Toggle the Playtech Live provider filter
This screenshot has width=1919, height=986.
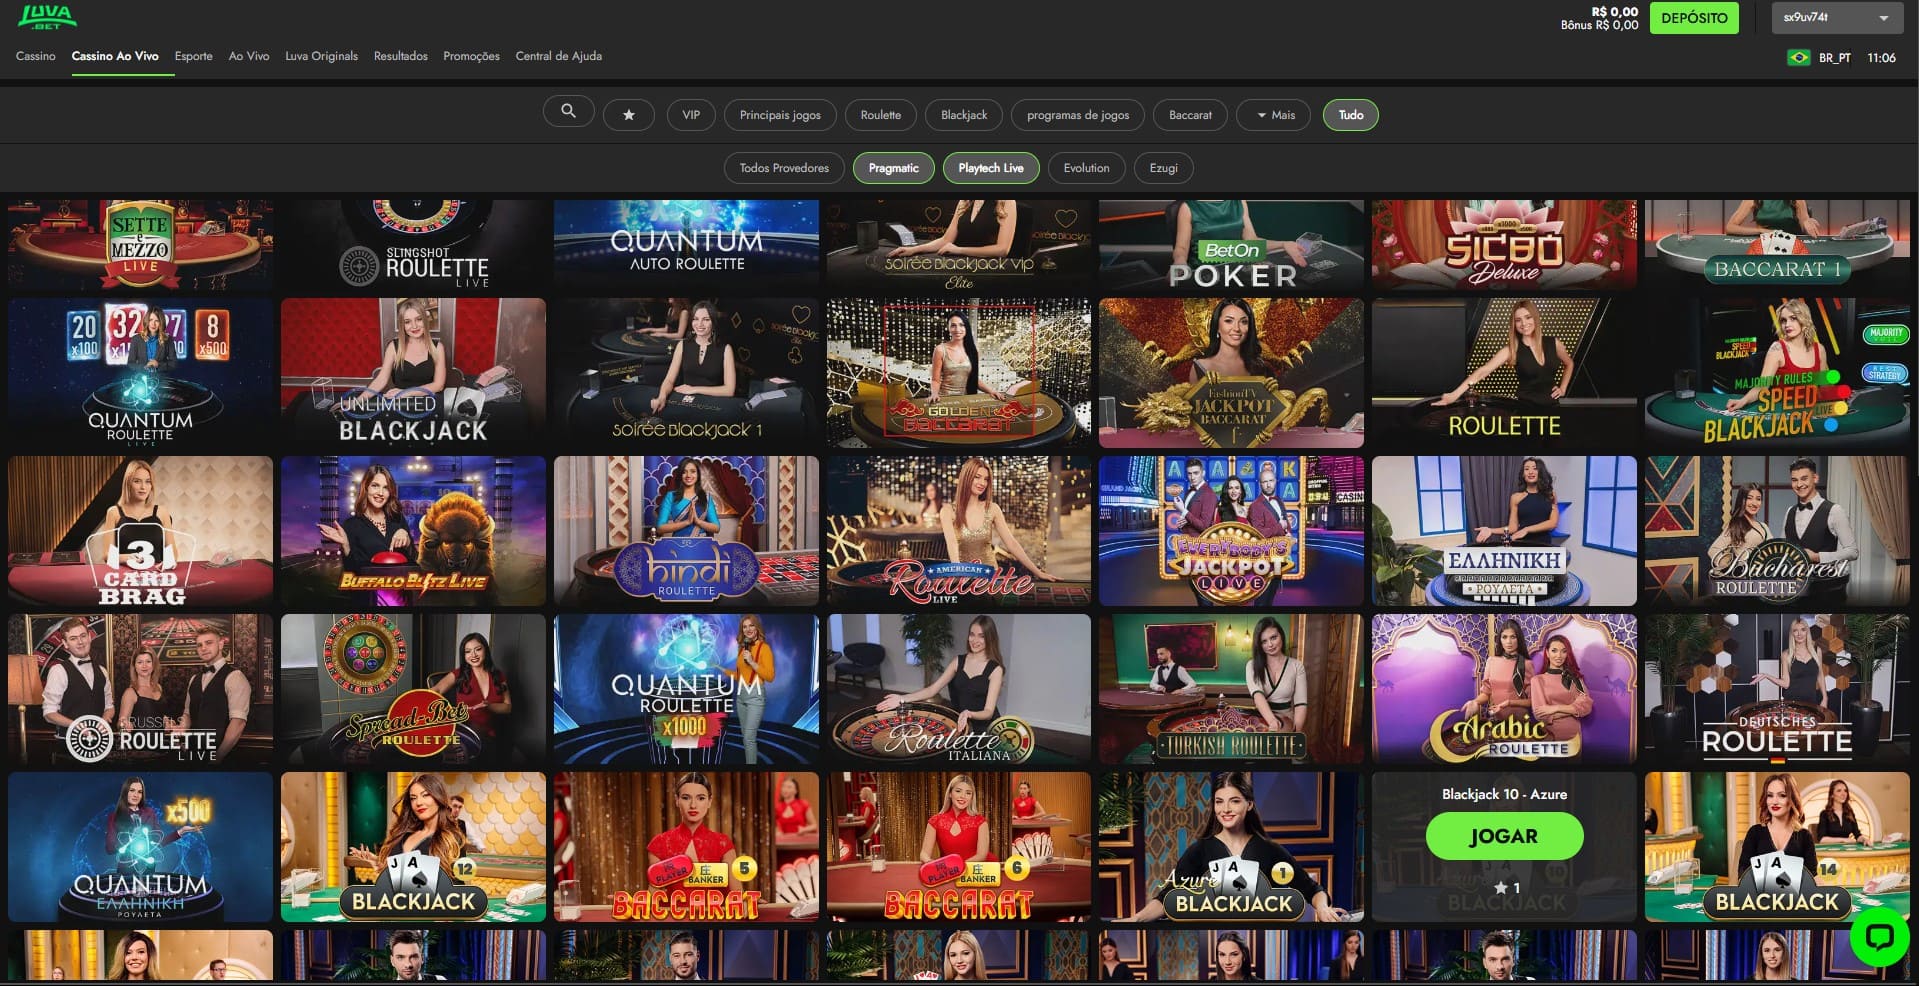pyautogui.click(x=991, y=168)
